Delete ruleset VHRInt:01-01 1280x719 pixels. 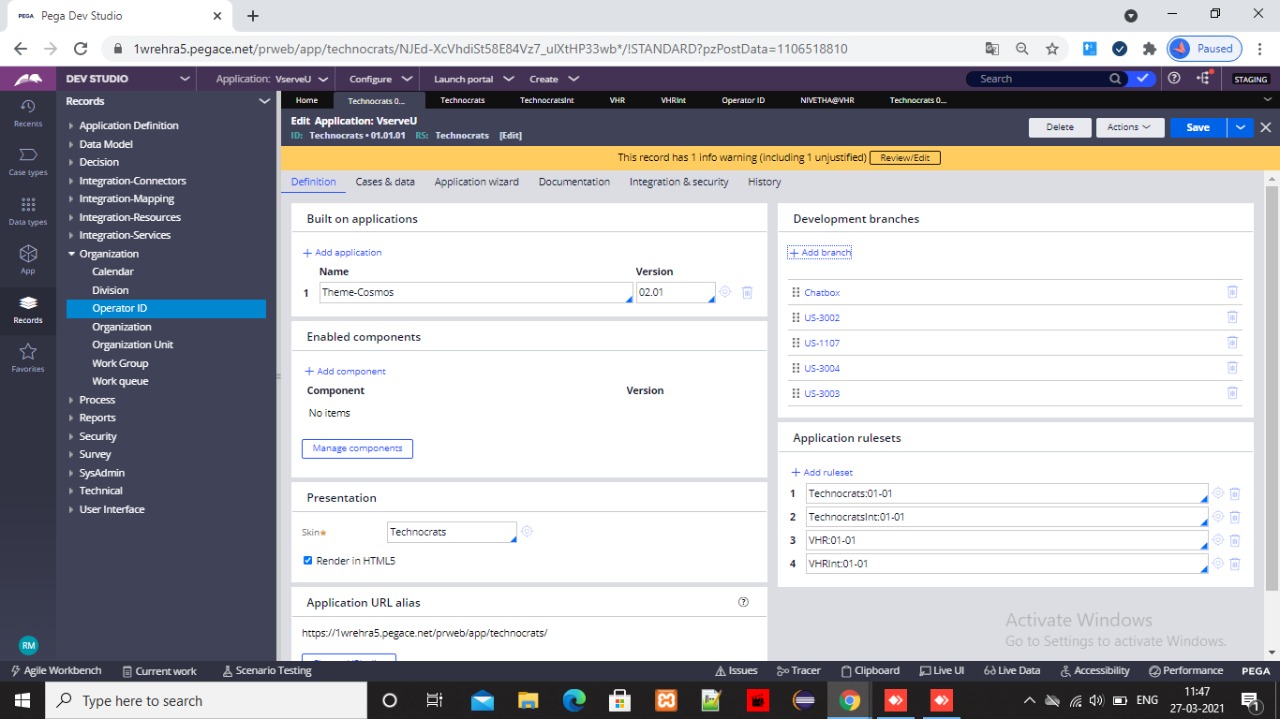coord(1235,563)
